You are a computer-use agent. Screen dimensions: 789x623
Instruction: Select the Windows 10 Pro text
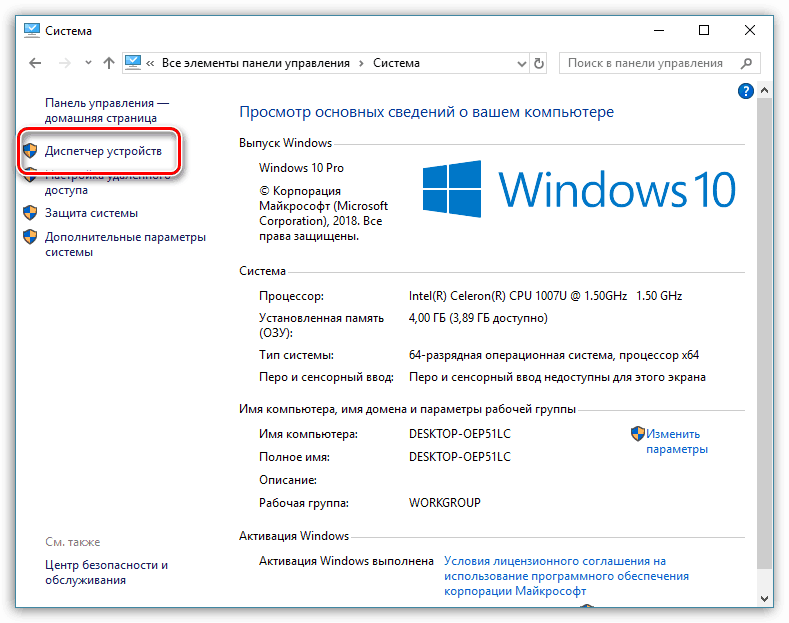click(301, 168)
